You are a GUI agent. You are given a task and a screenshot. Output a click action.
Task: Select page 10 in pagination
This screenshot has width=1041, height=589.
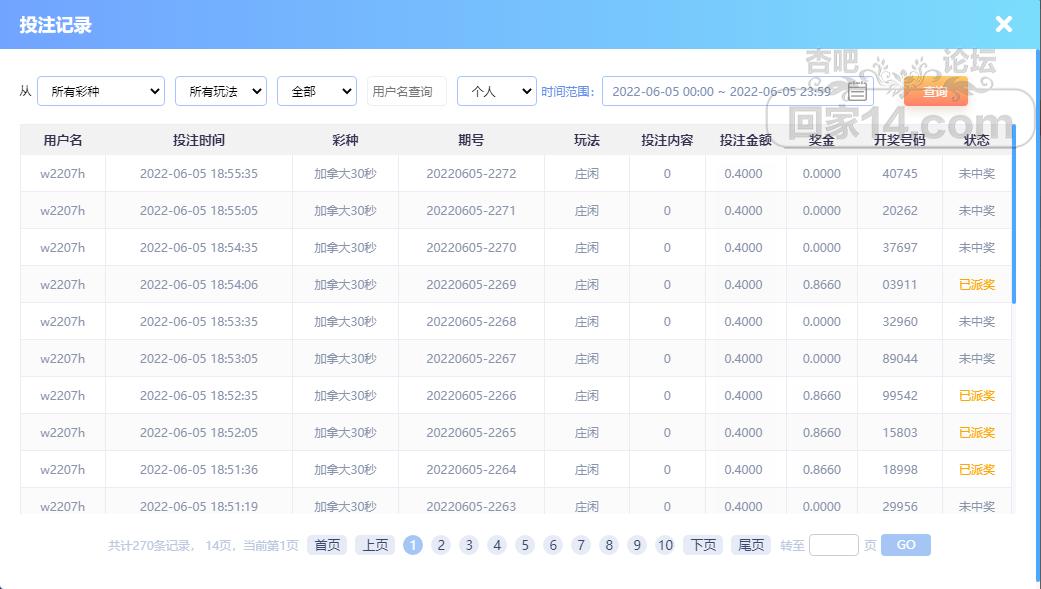(x=665, y=545)
